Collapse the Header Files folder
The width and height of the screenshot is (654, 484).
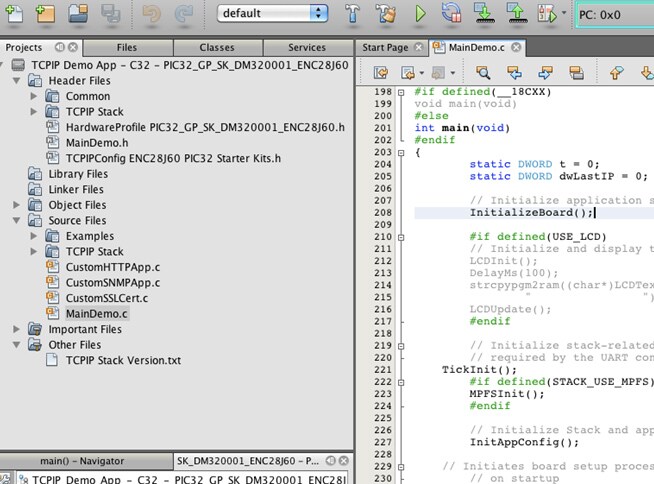pyautogui.click(x=16, y=80)
